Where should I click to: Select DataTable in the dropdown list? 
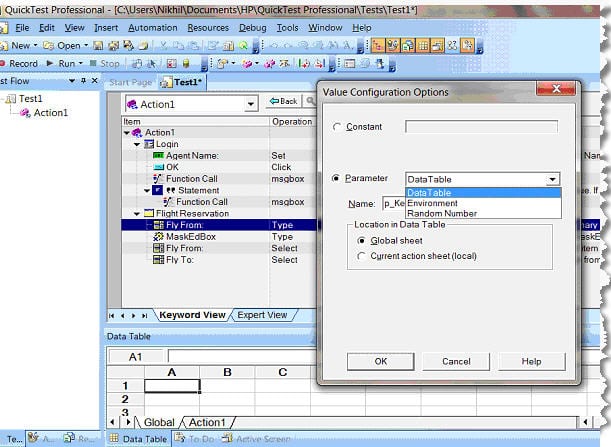(x=483, y=193)
